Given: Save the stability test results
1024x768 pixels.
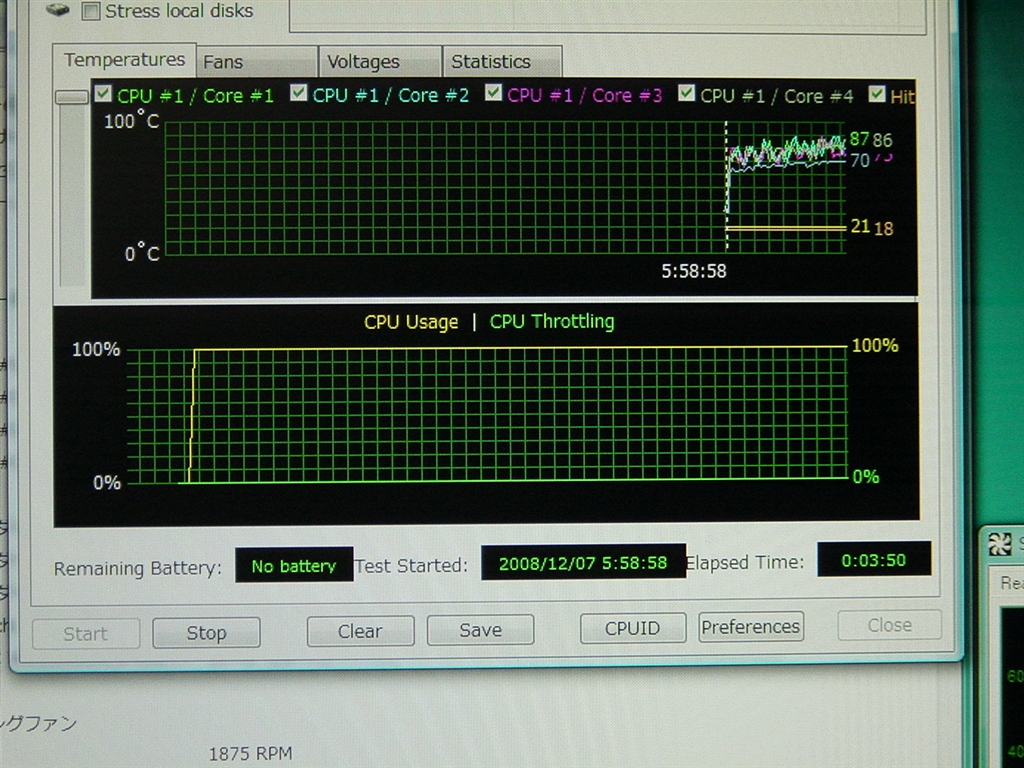Looking at the screenshot, I should coord(481,630).
